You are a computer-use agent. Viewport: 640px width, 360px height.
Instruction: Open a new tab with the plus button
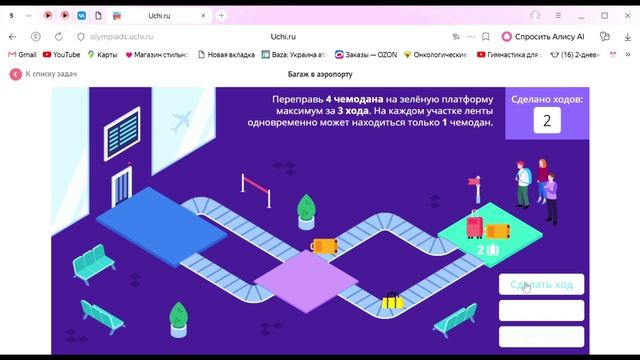[x=221, y=16]
